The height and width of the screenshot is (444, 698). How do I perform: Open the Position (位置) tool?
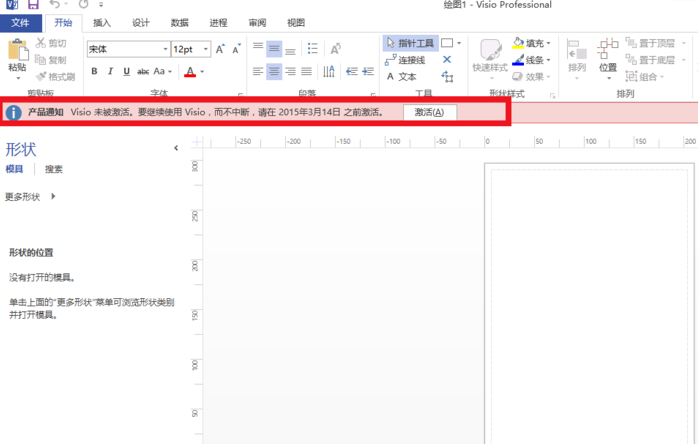[x=608, y=55]
